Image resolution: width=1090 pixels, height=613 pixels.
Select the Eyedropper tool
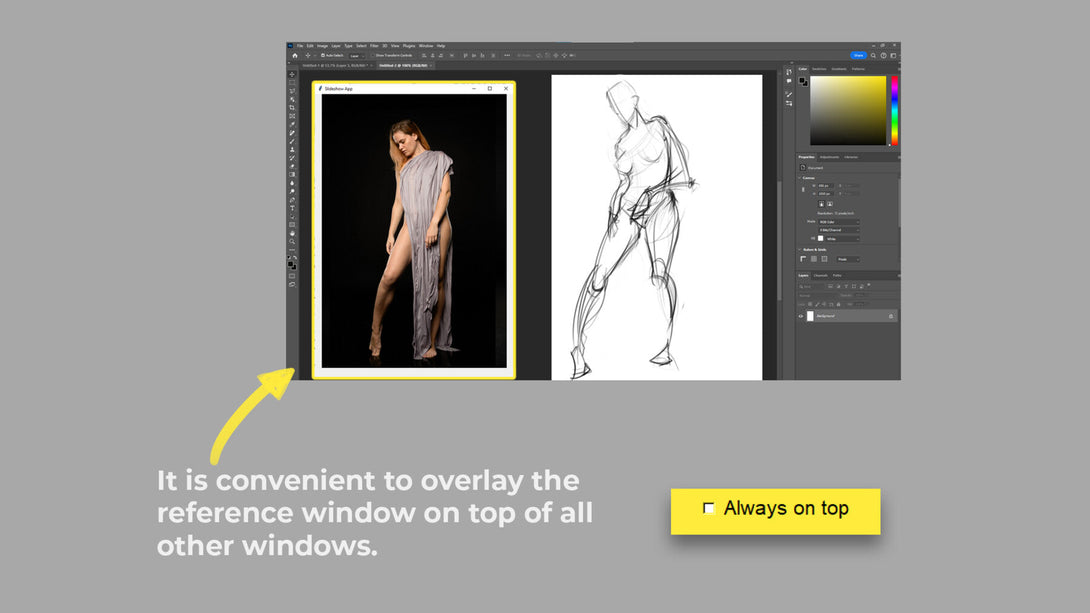click(292, 124)
